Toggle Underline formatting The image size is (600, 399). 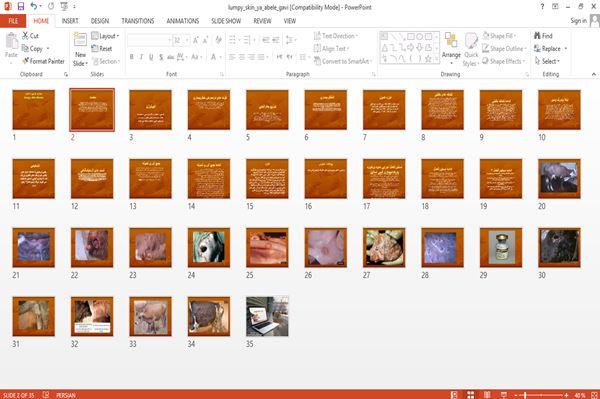[x=151, y=57]
